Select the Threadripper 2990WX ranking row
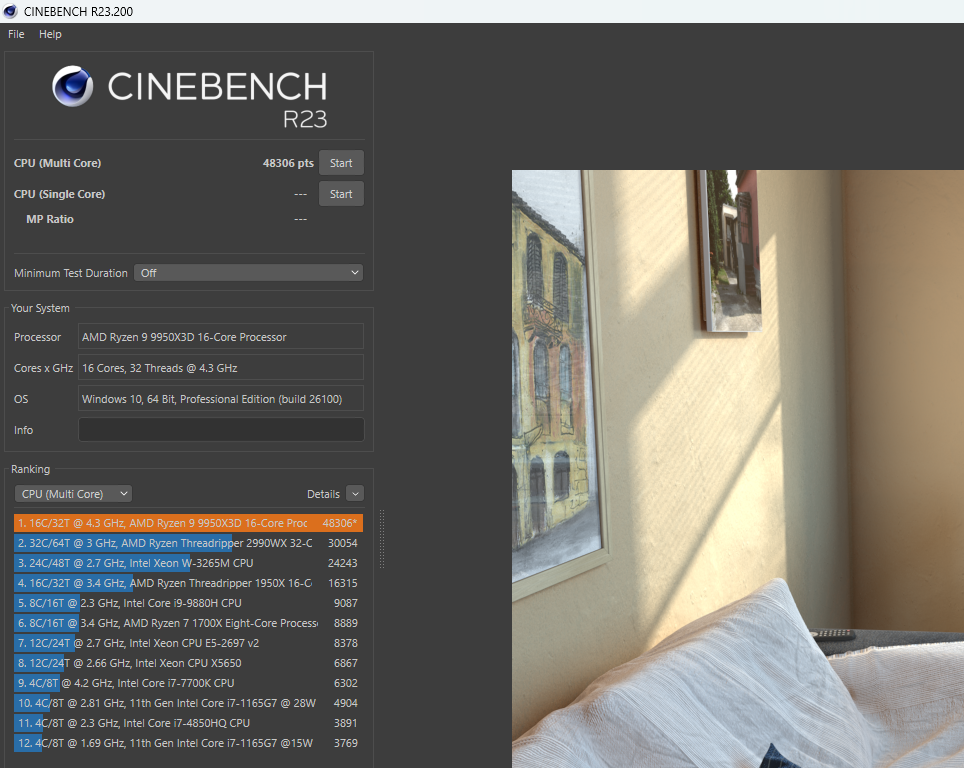Screen dimensions: 964x768 (x=188, y=543)
